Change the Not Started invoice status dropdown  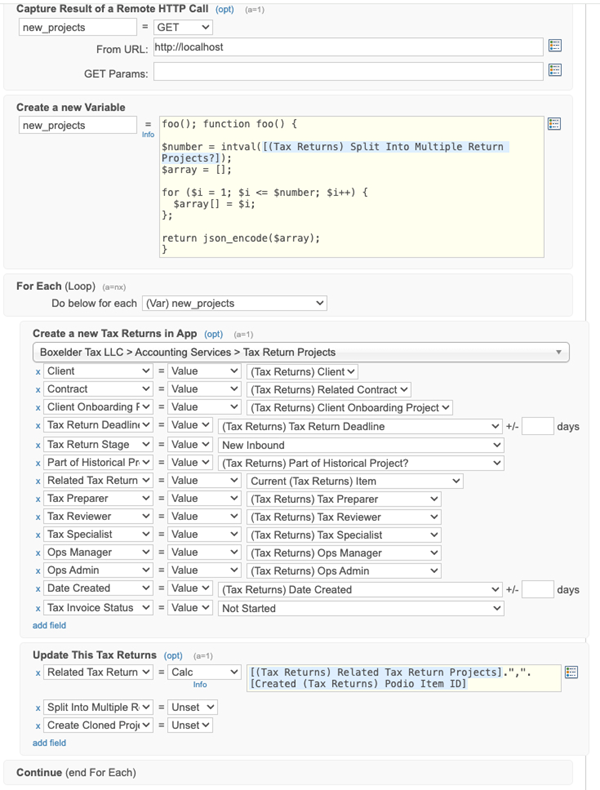(x=360, y=607)
